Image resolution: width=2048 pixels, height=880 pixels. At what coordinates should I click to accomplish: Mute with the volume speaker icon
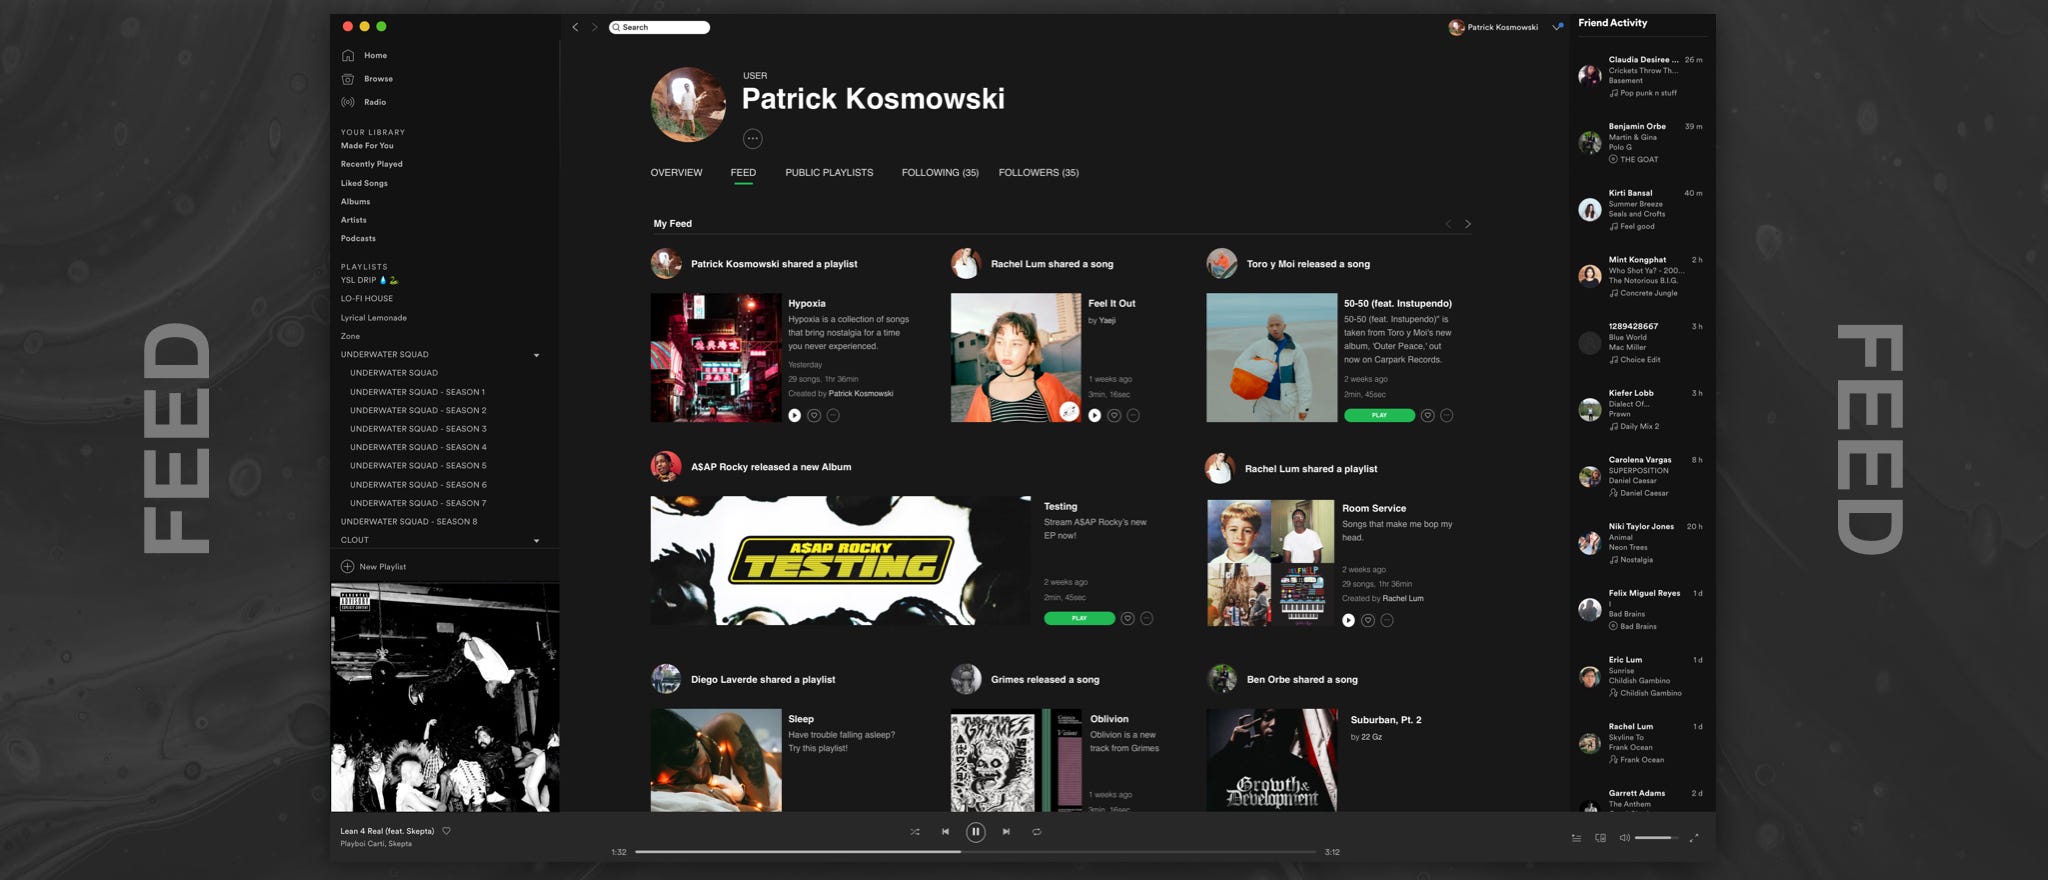[1624, 838]
